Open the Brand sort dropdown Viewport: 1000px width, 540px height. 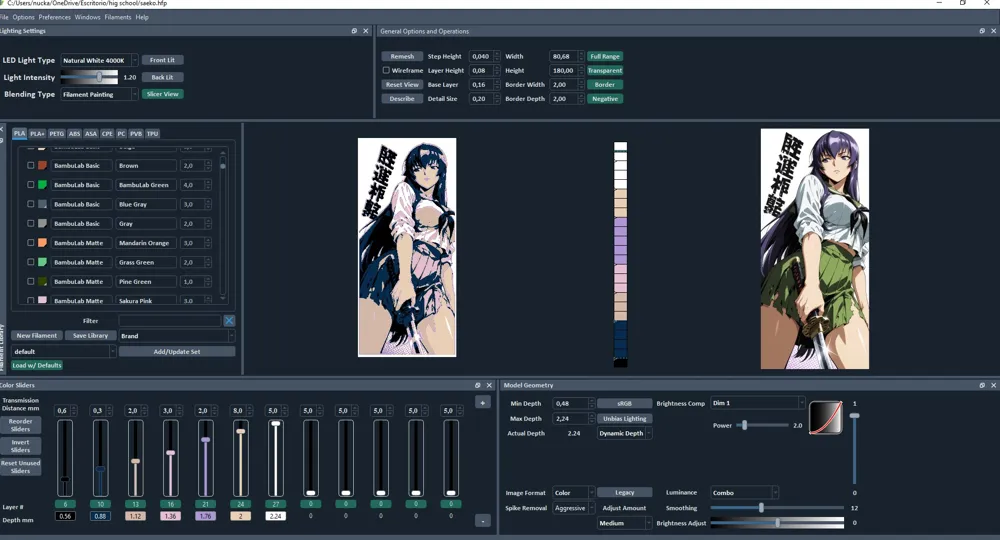pos(177,335)
